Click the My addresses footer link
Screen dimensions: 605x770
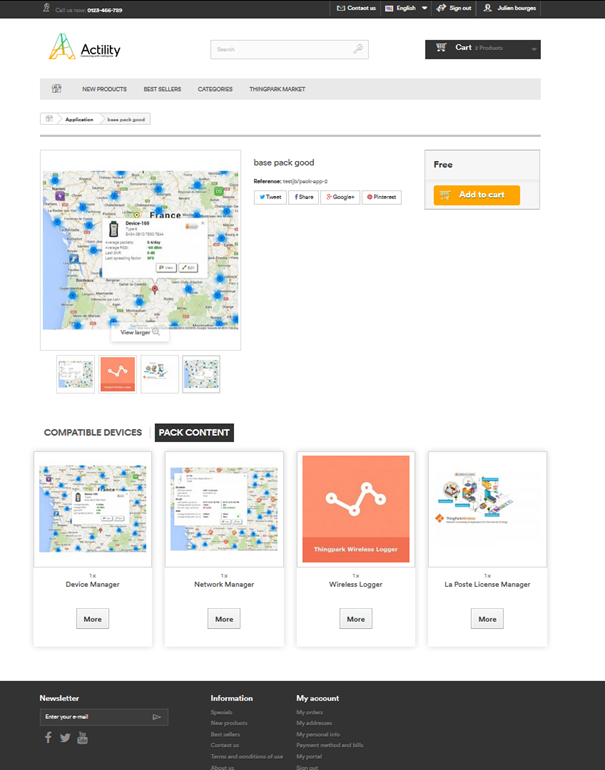[x=314, y=723]
